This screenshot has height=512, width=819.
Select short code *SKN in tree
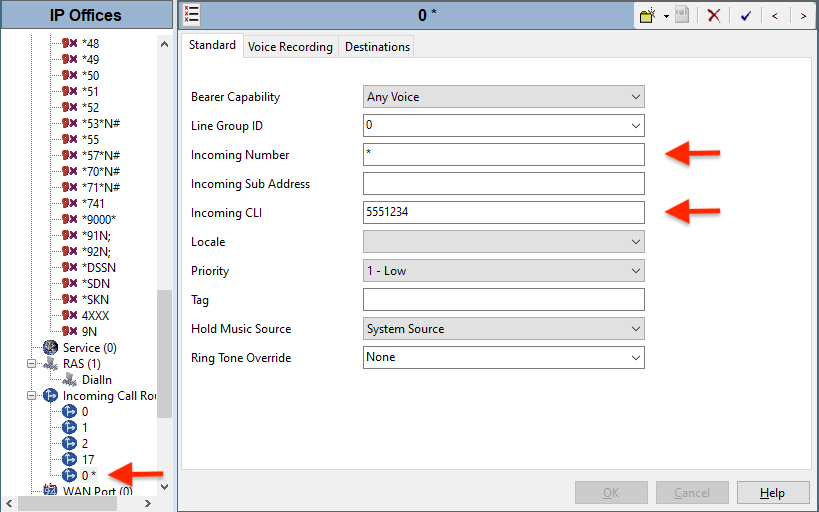coord(95,299)
